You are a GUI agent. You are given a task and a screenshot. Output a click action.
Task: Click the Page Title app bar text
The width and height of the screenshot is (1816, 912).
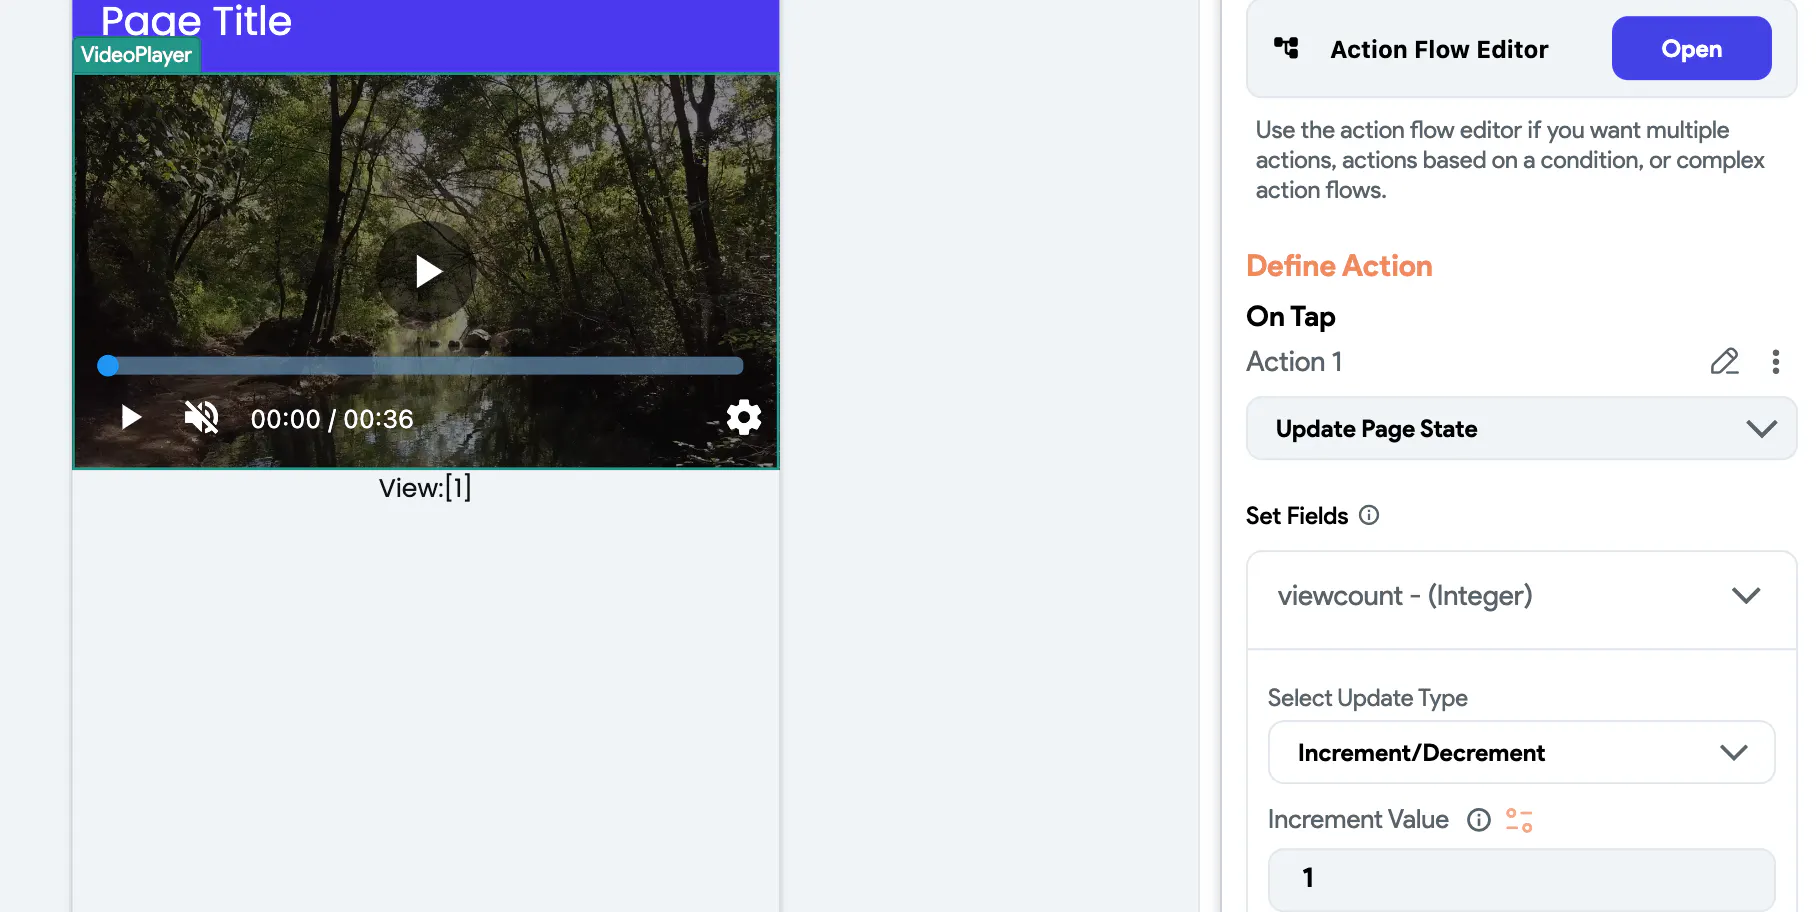[x=196, y=21]
